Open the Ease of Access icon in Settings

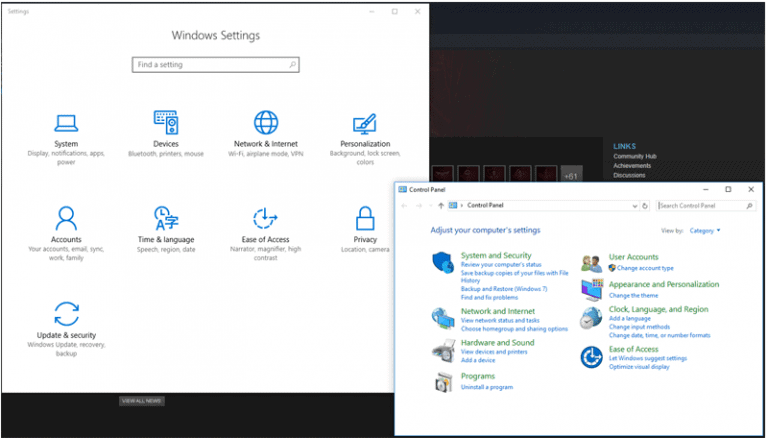(265, 218)
